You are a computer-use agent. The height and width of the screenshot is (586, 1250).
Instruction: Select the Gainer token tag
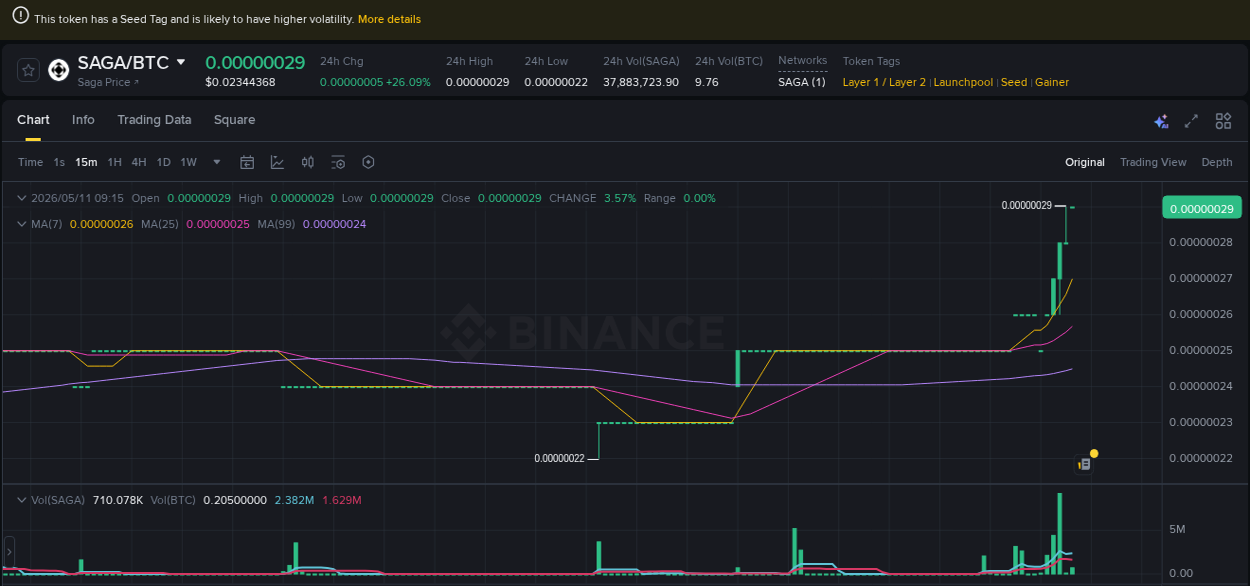point(1052,82)
